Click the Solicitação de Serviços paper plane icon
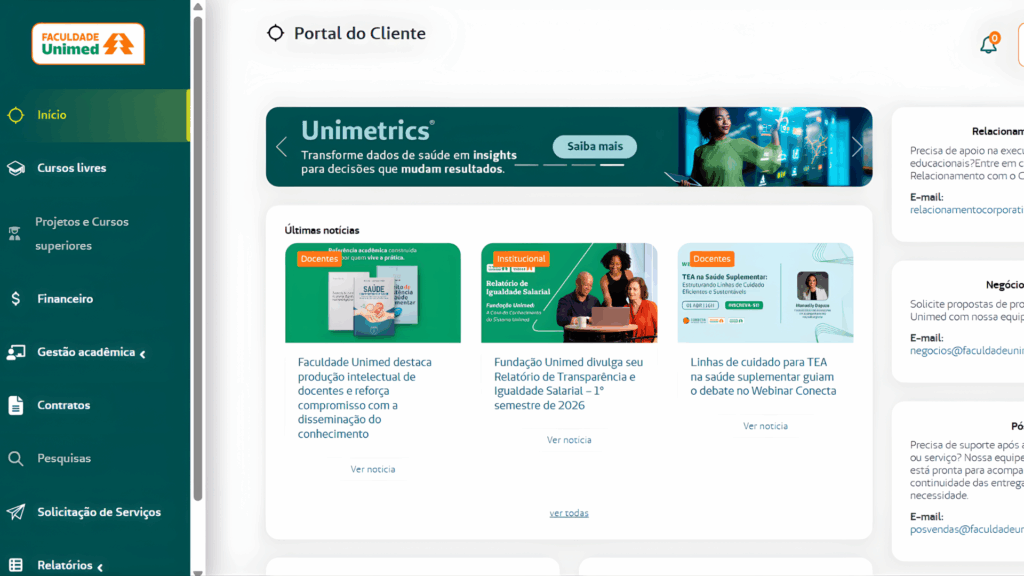The height and width of the screenshot is (576, 1024). click(x=16, y=512)
